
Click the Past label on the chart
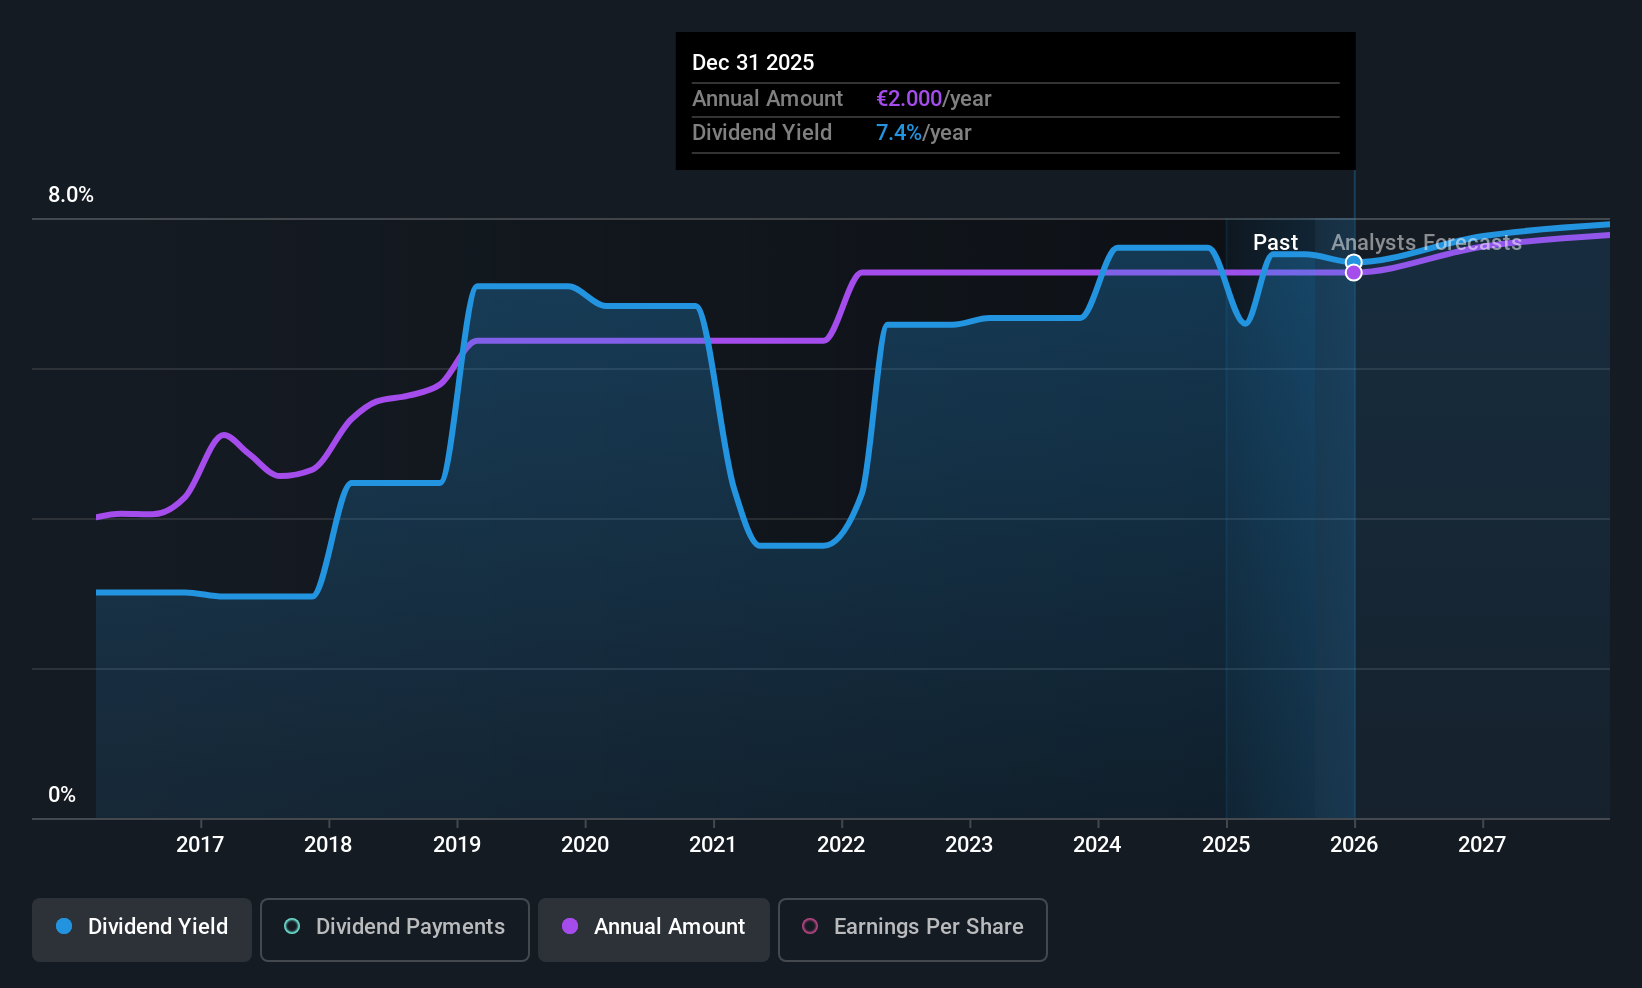coord(1275,242)
